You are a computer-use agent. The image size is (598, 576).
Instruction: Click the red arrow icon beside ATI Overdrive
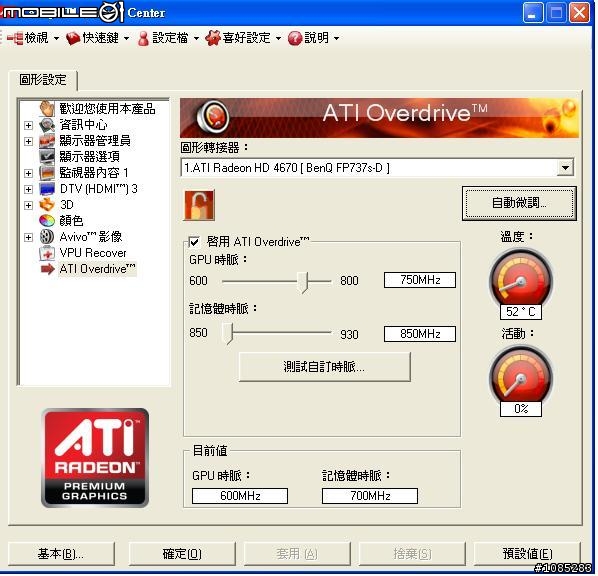(47, 269)
